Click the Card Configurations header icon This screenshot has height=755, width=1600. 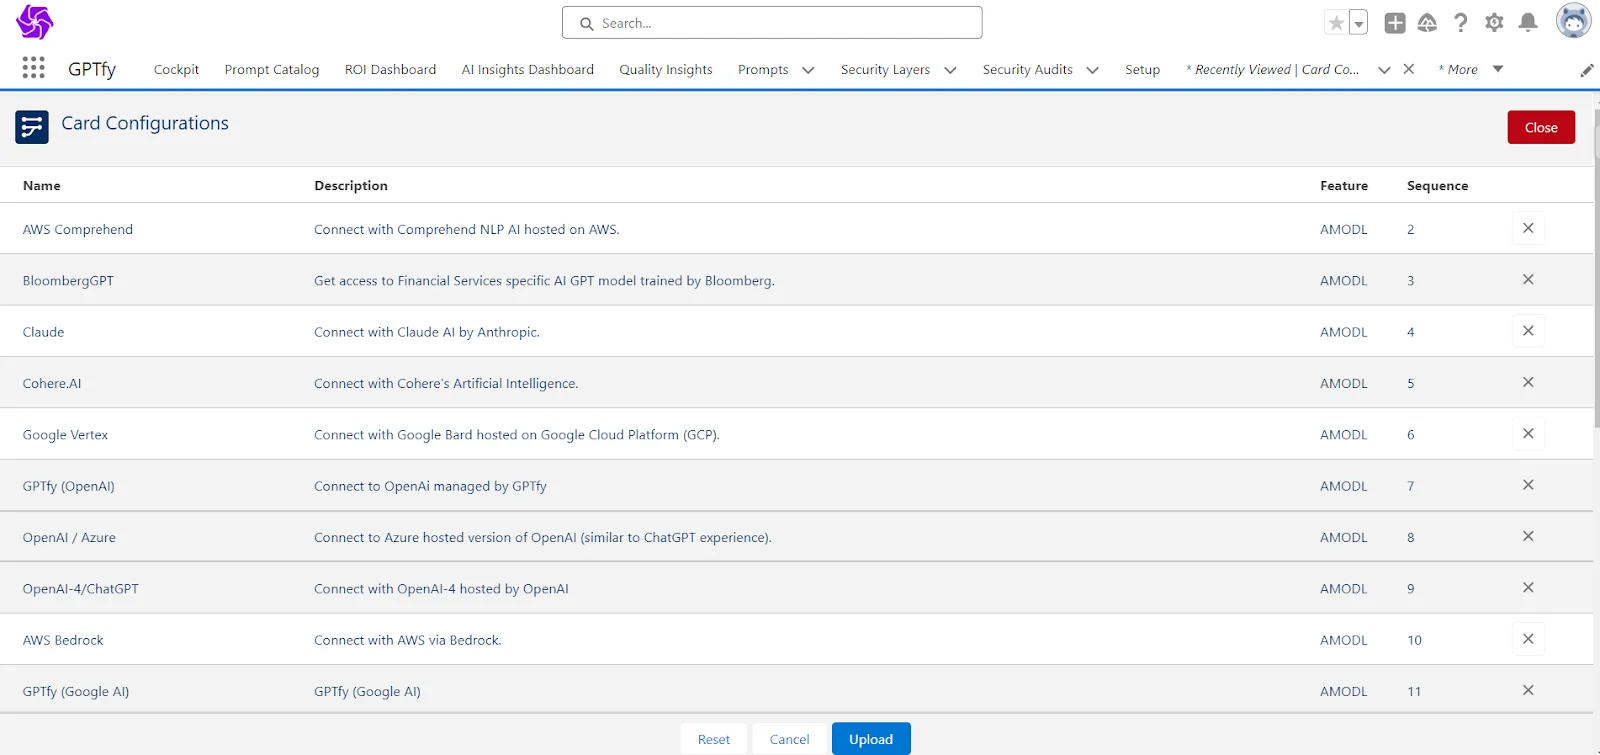[32, 127]
